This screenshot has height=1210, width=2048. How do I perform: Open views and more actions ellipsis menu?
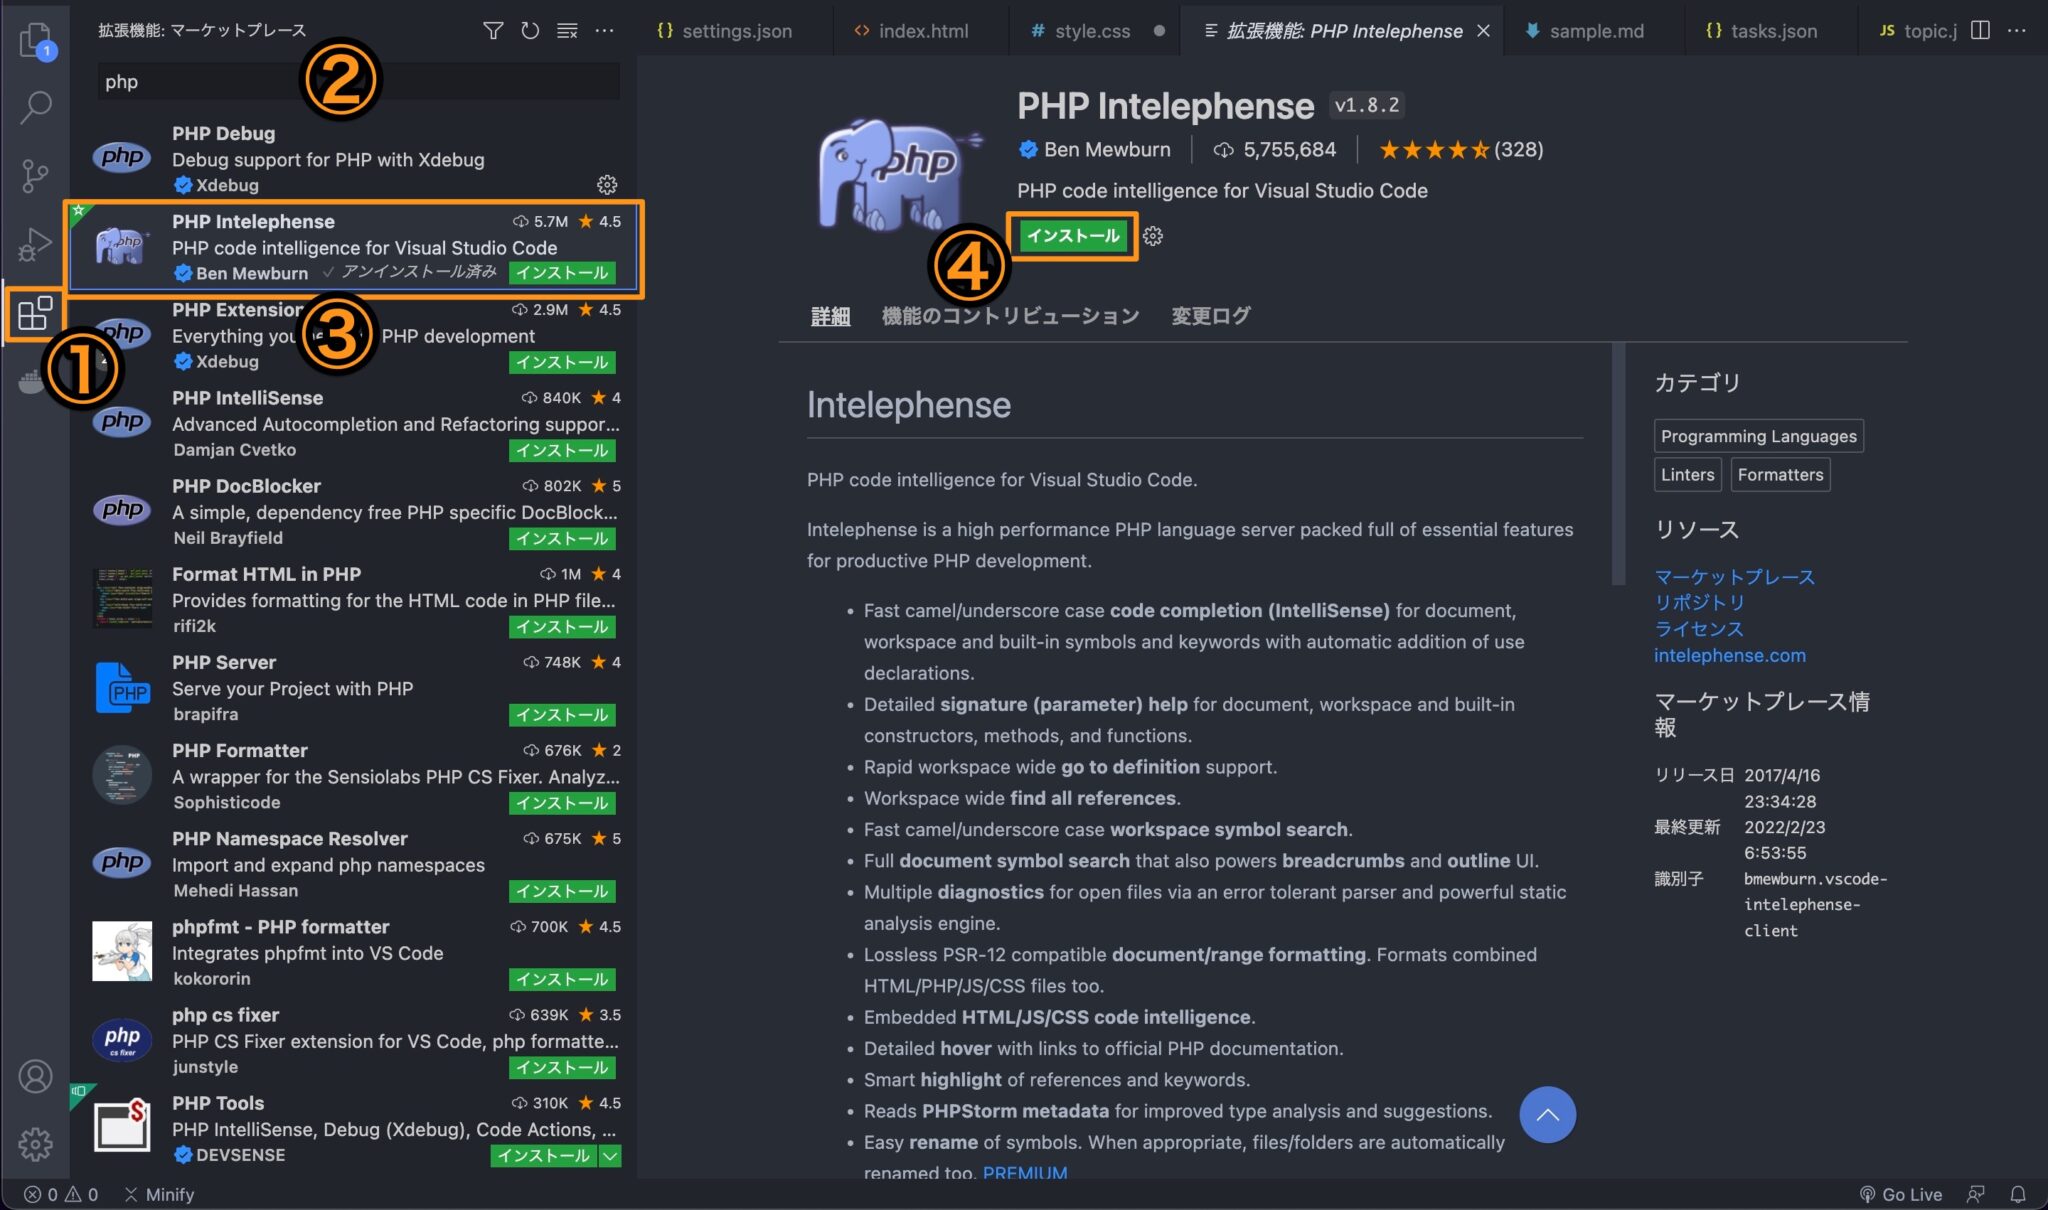(x=605, y=31)
